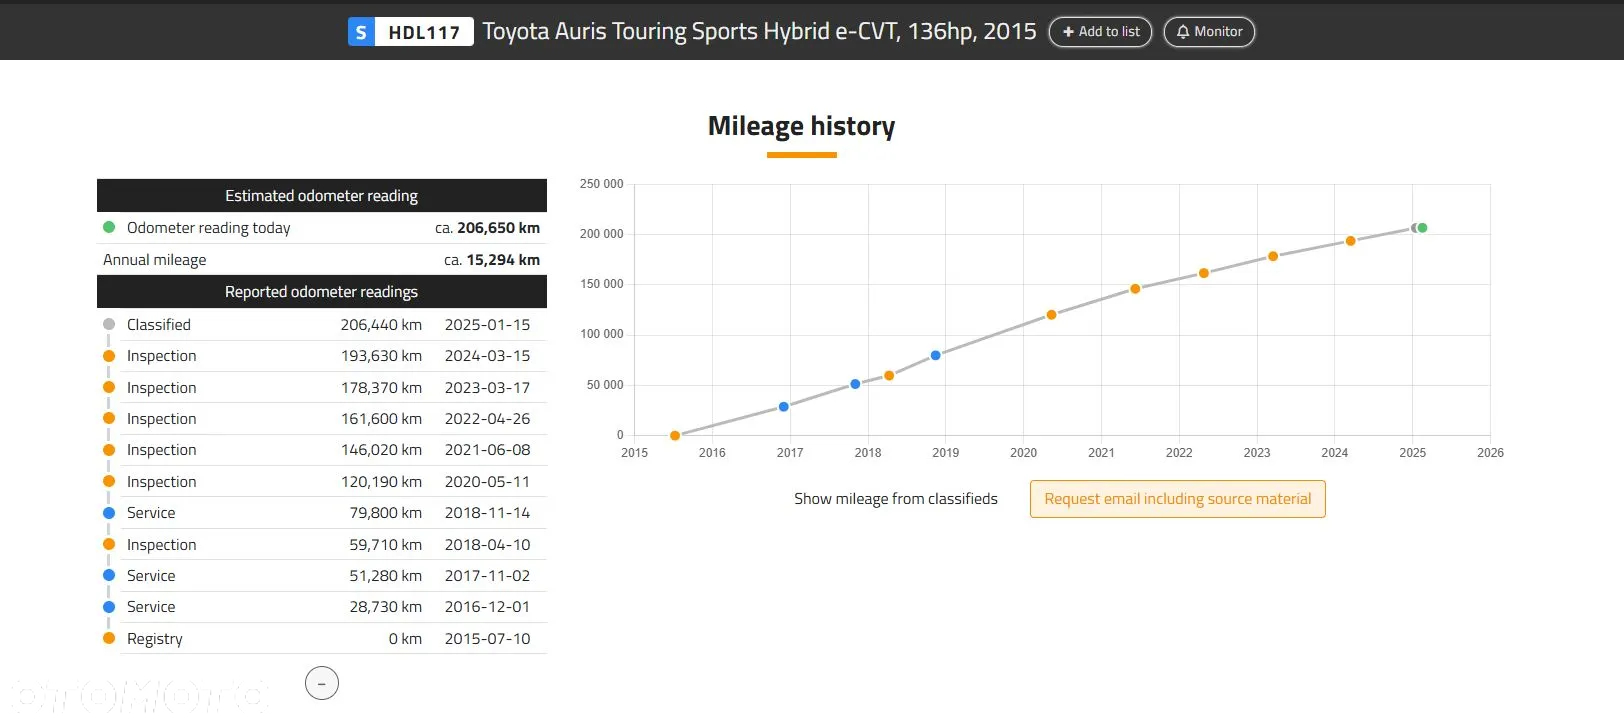The image size is (1624, 723).
Task: Click the date 2018-11-14
Action: (487, 513)
